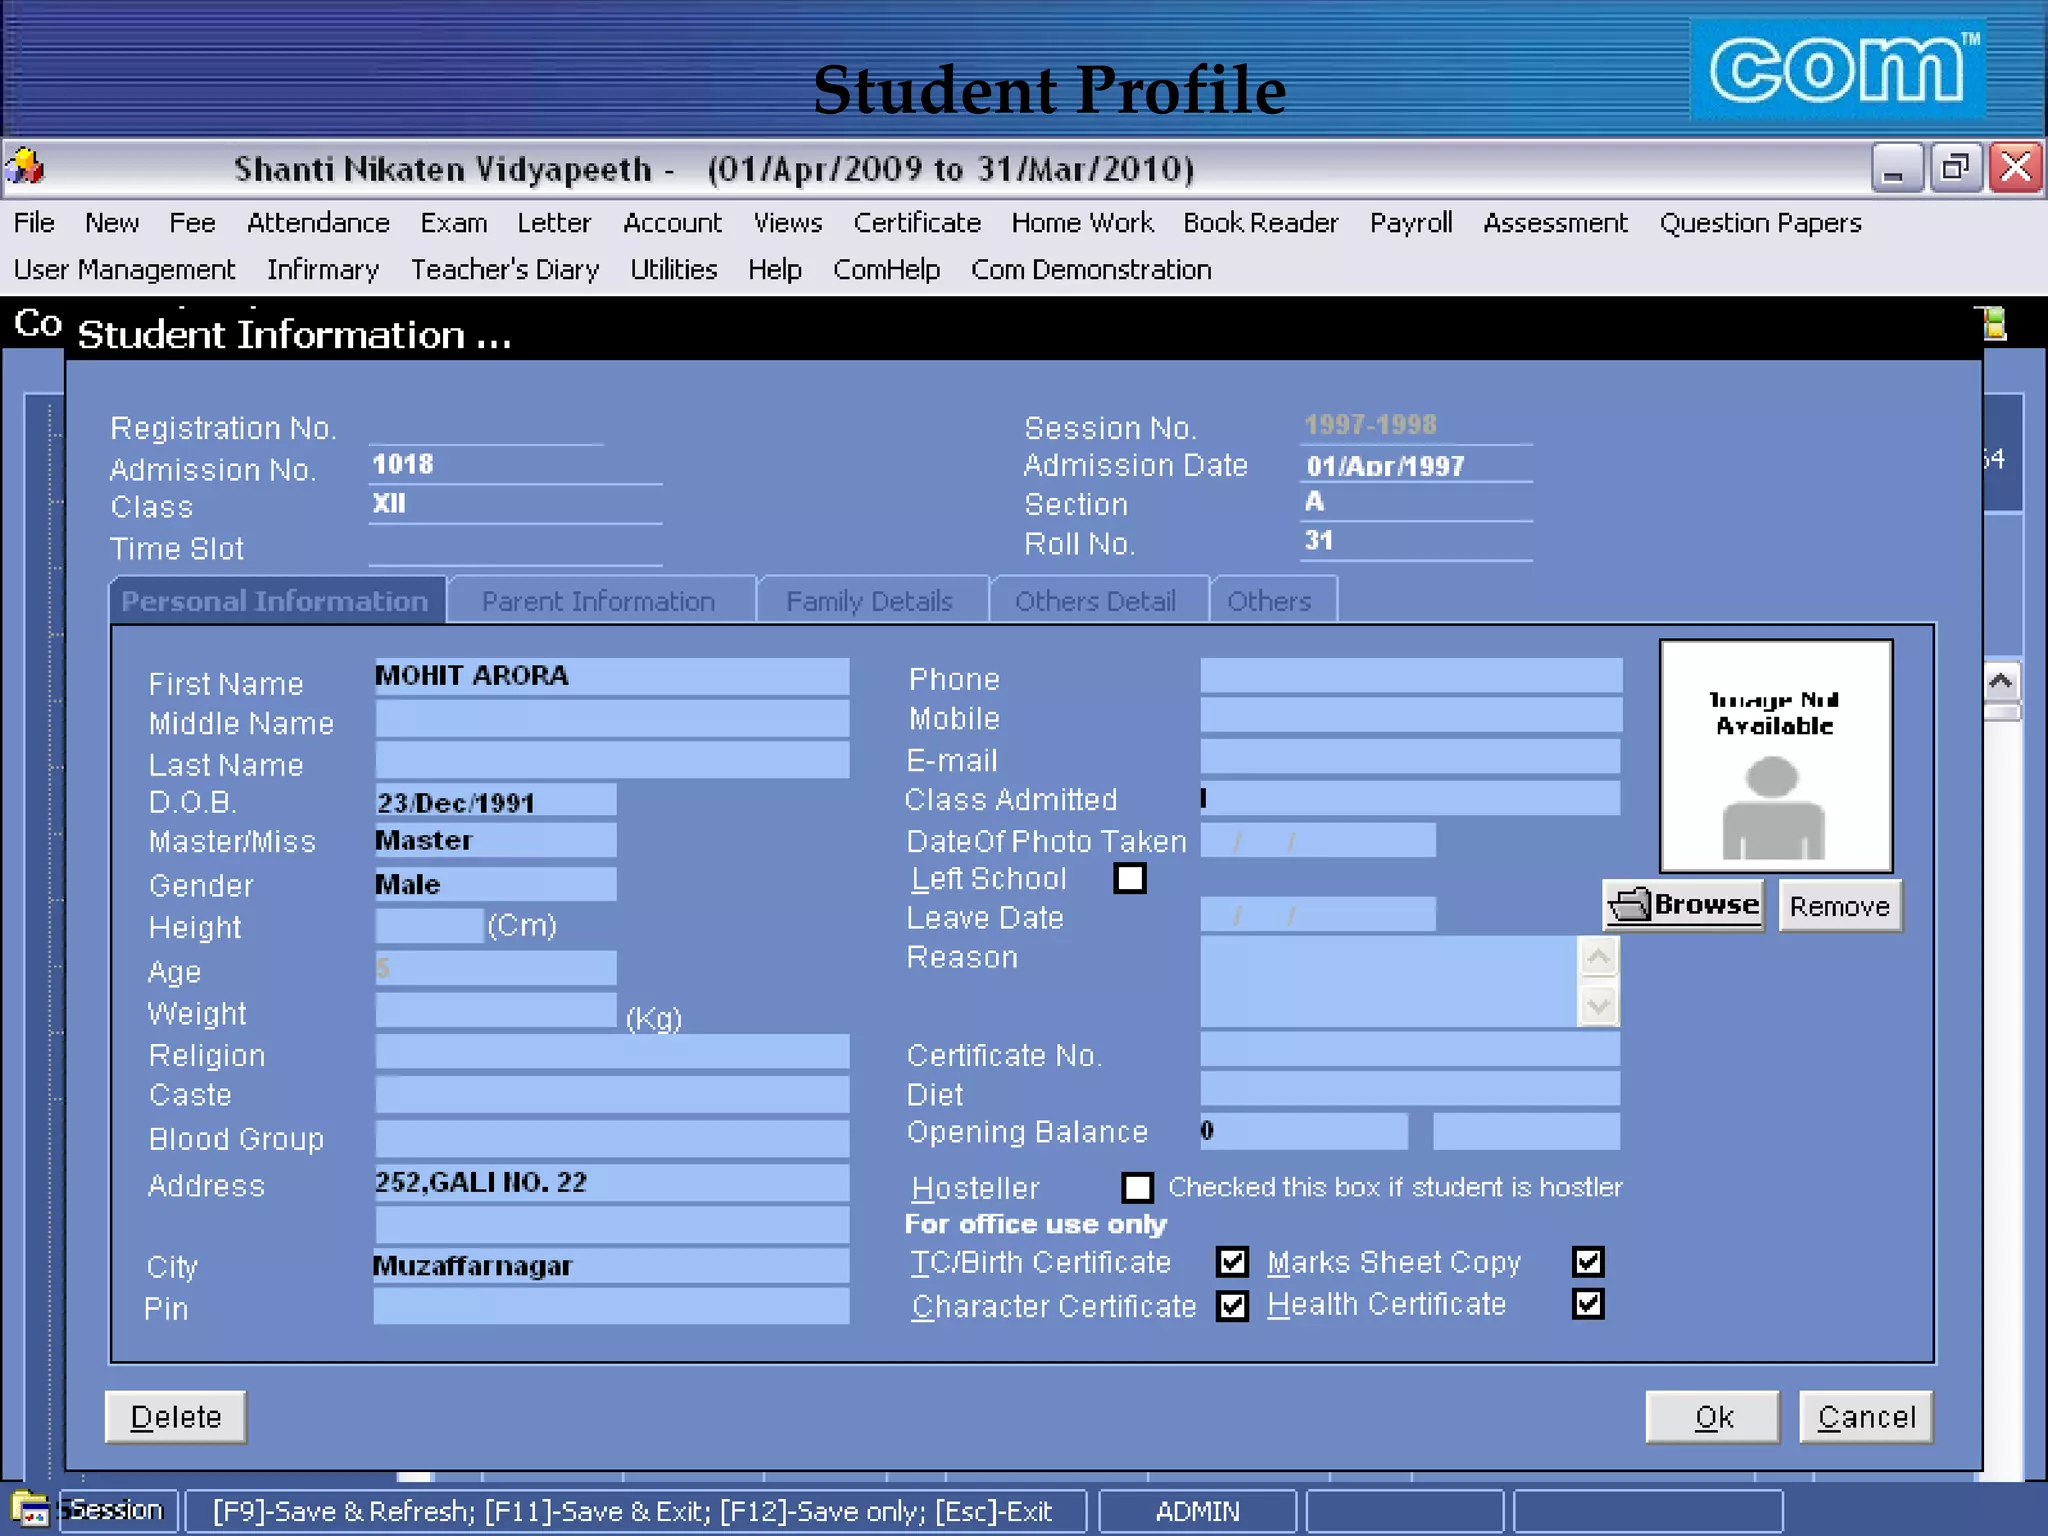The image size is (2048, 1536).
Task: Click the Master/Miss field
Action: [x=496, y=840]
